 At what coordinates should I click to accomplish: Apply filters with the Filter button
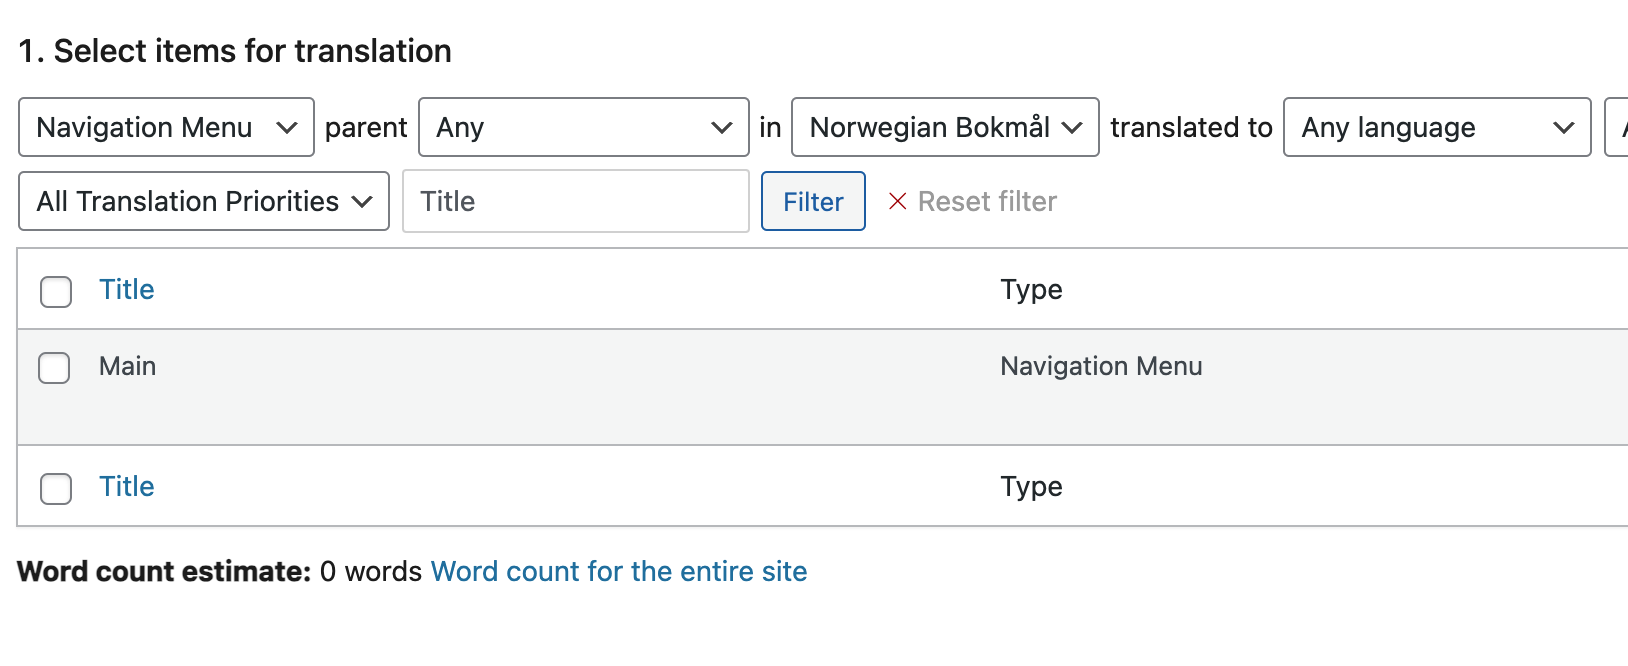(813, 201)
